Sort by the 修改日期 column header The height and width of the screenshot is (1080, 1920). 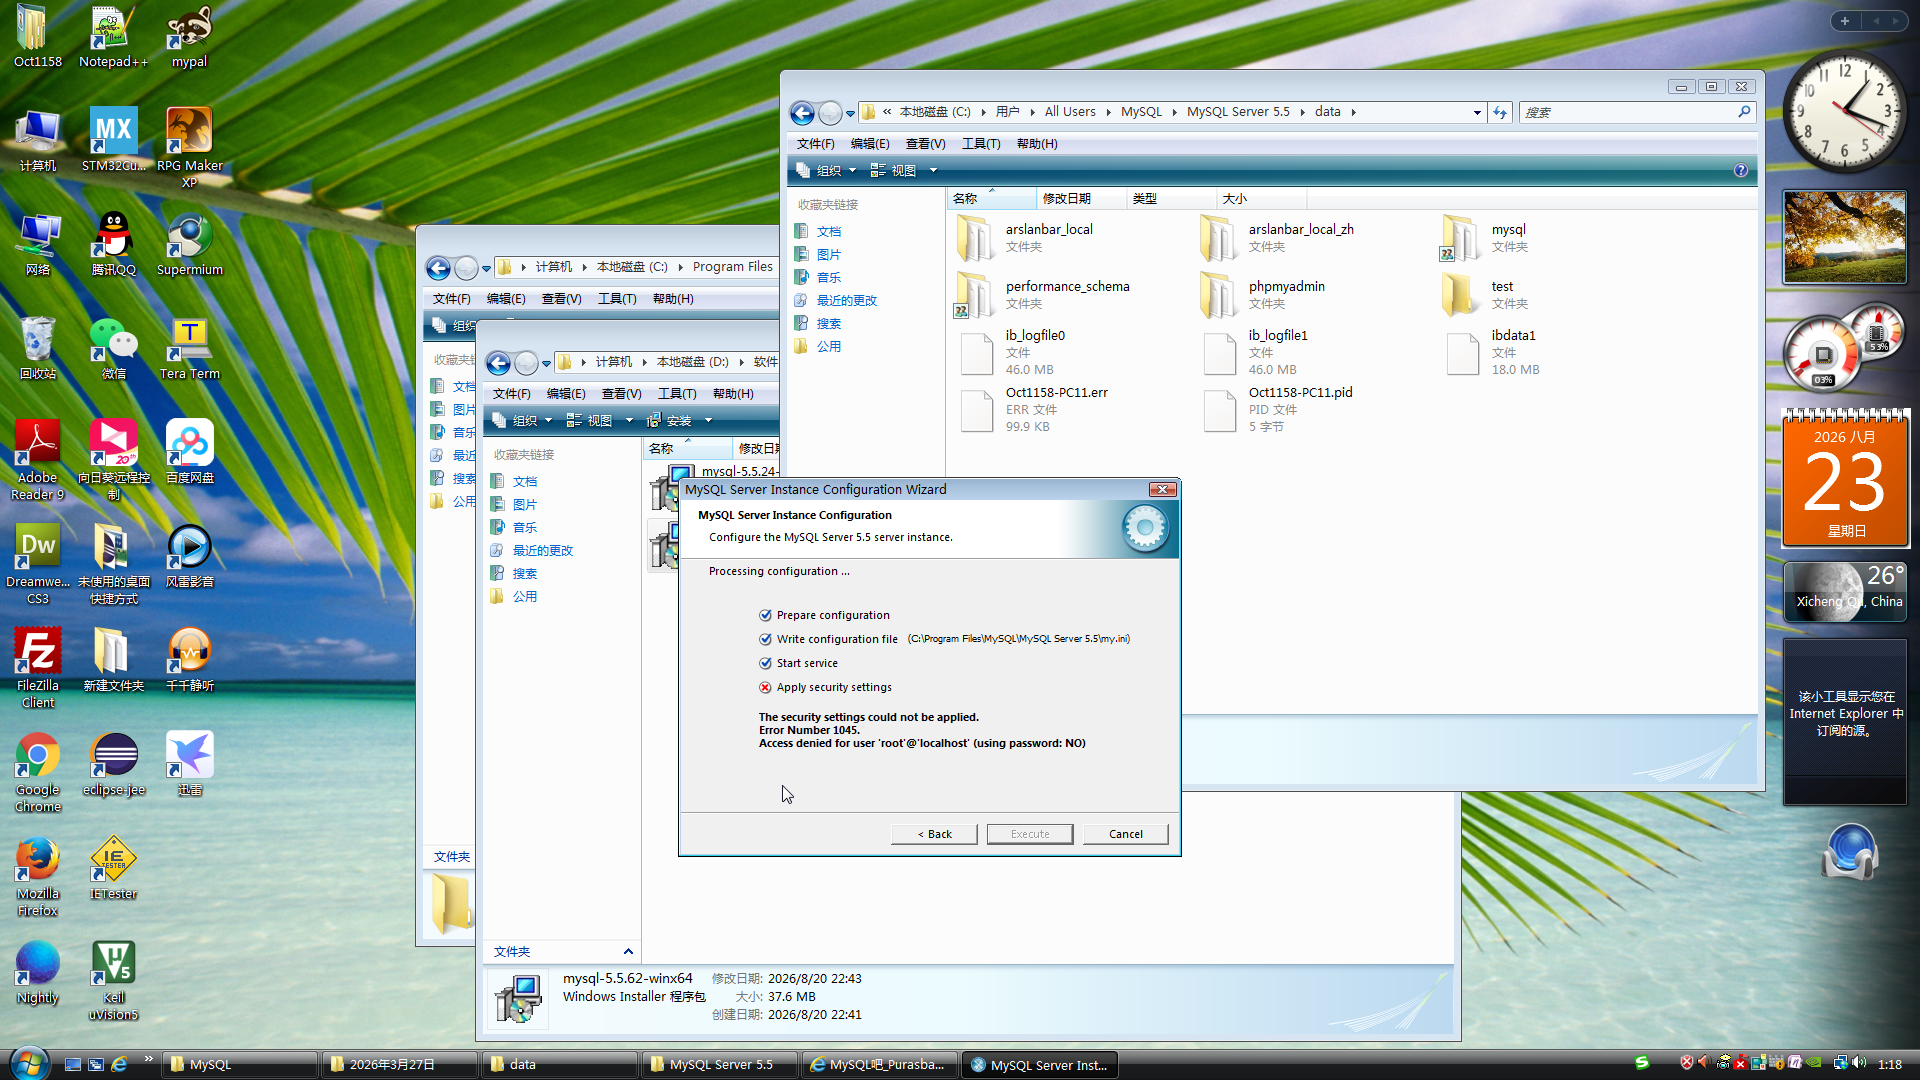(1081, 199)
